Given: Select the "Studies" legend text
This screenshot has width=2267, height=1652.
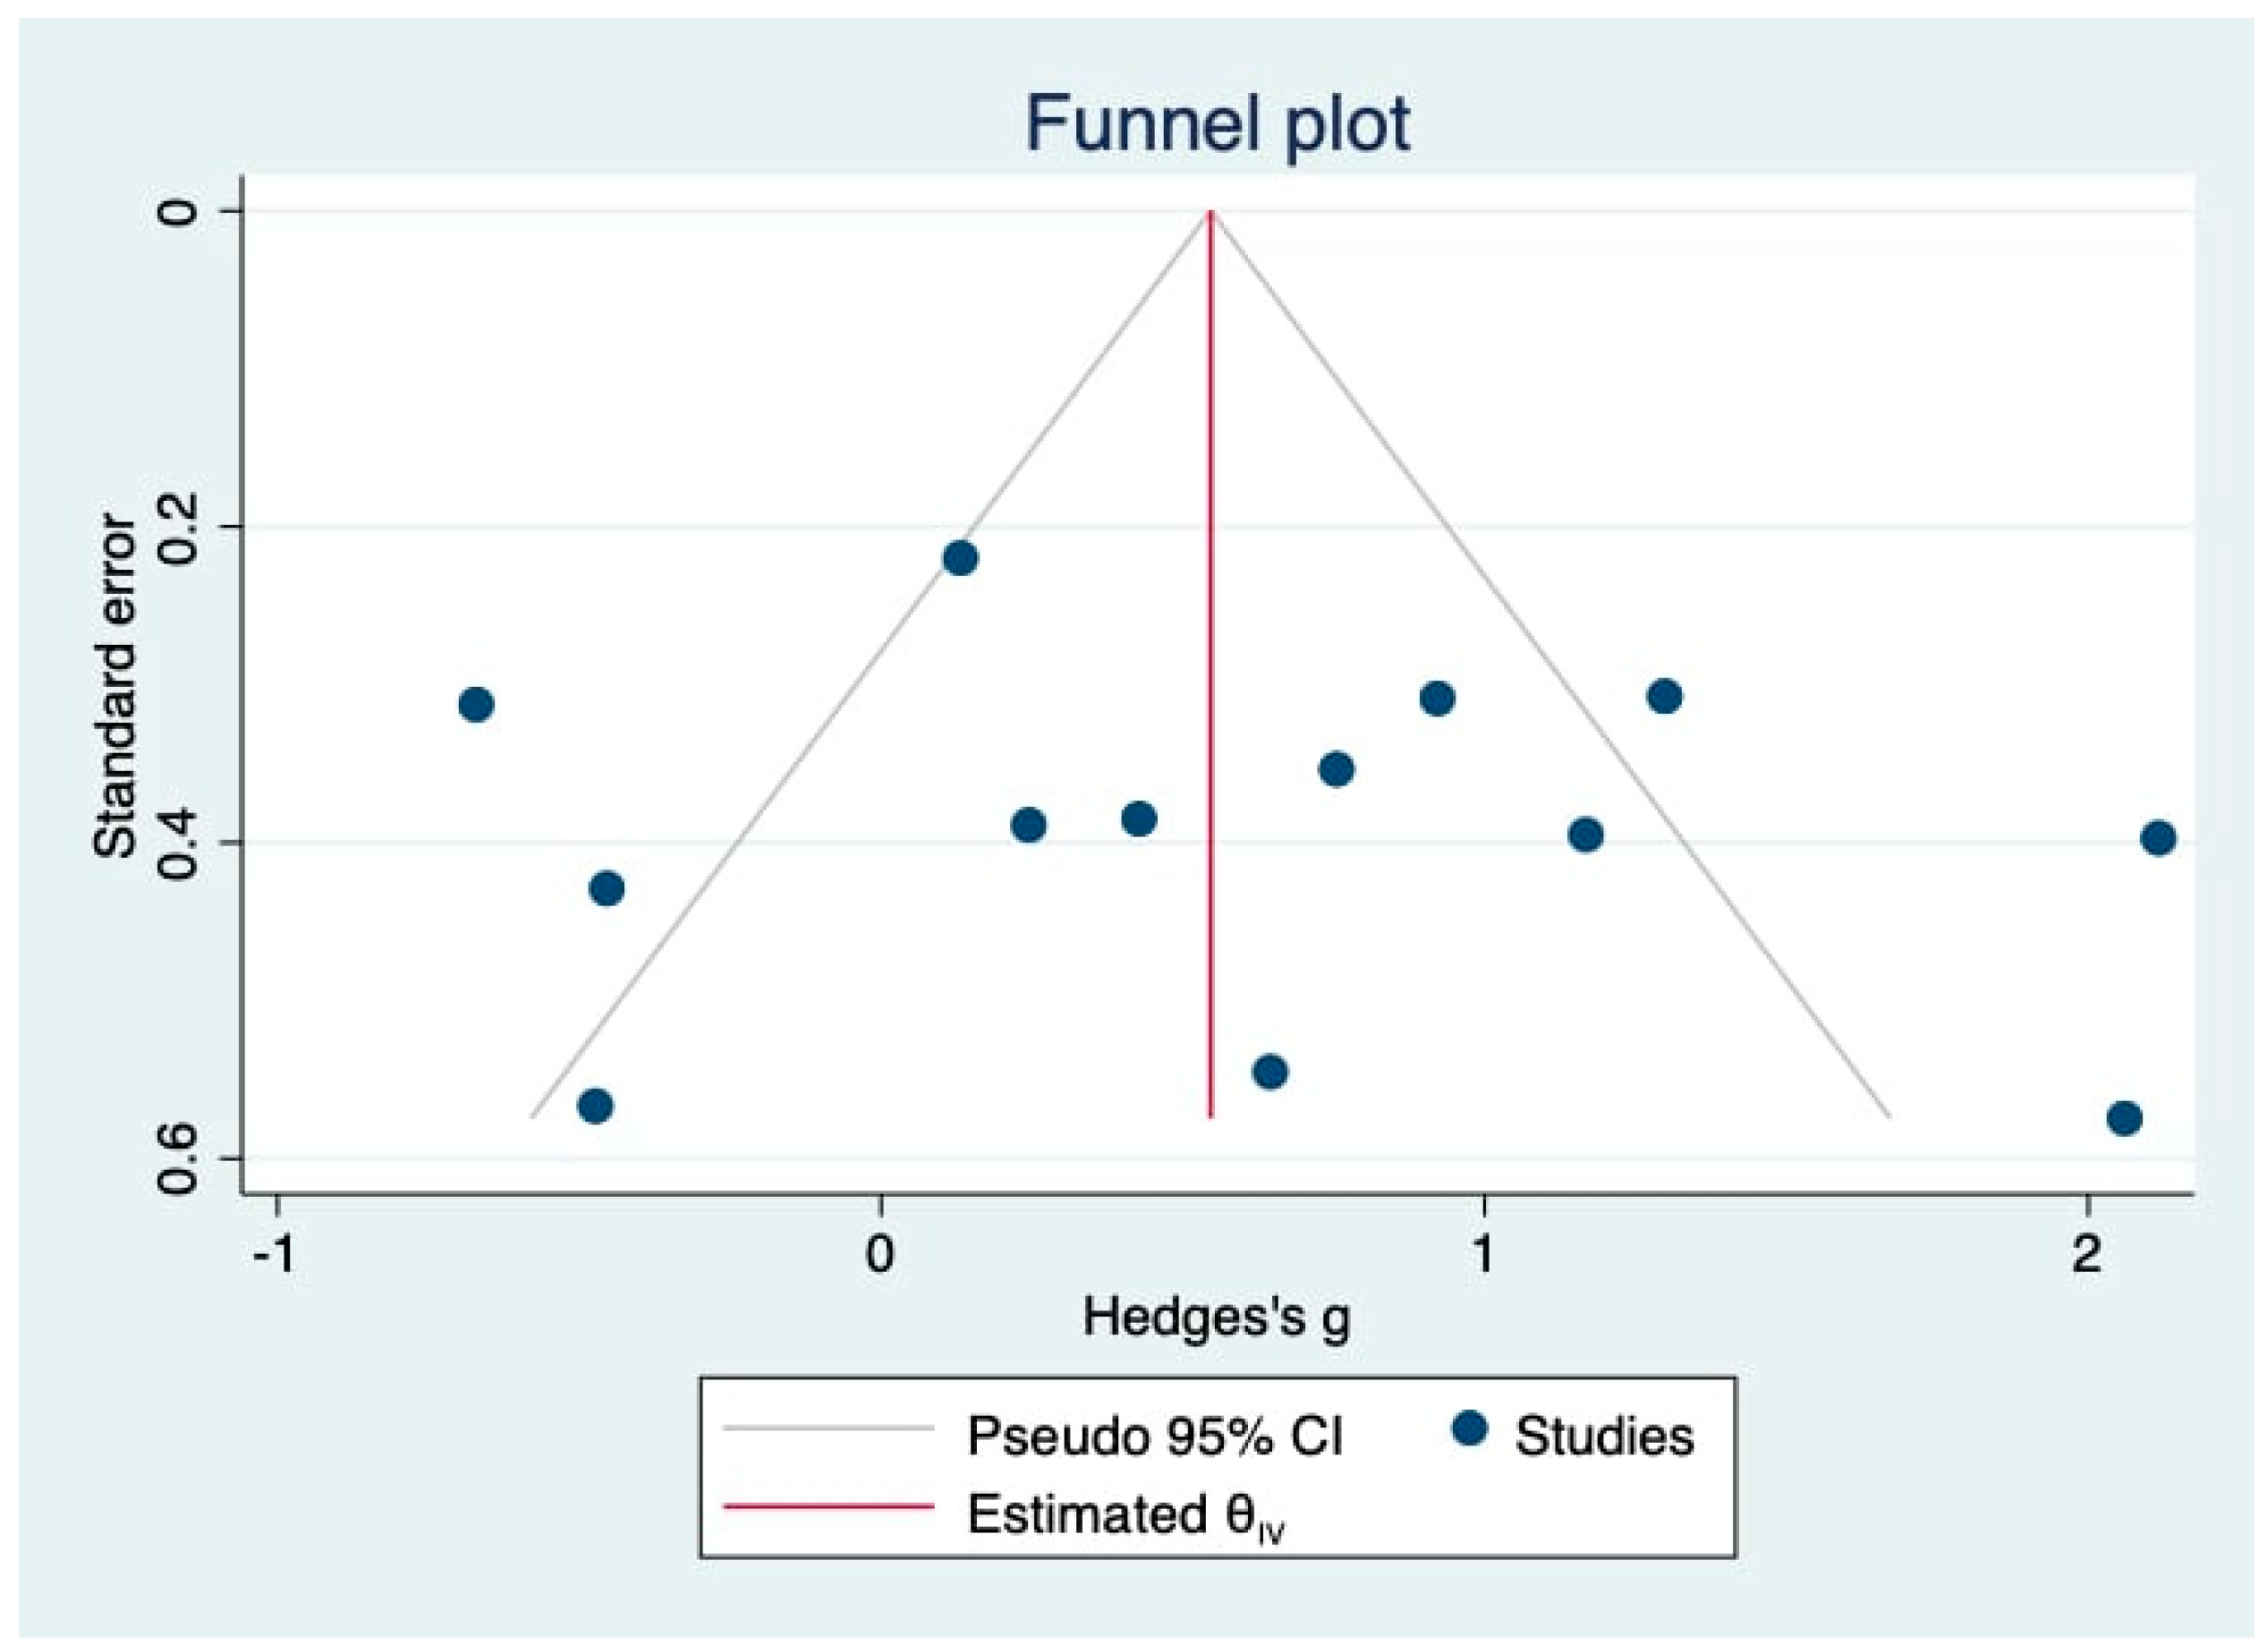Looking at the screenshot, I should pos(1604,1437).
